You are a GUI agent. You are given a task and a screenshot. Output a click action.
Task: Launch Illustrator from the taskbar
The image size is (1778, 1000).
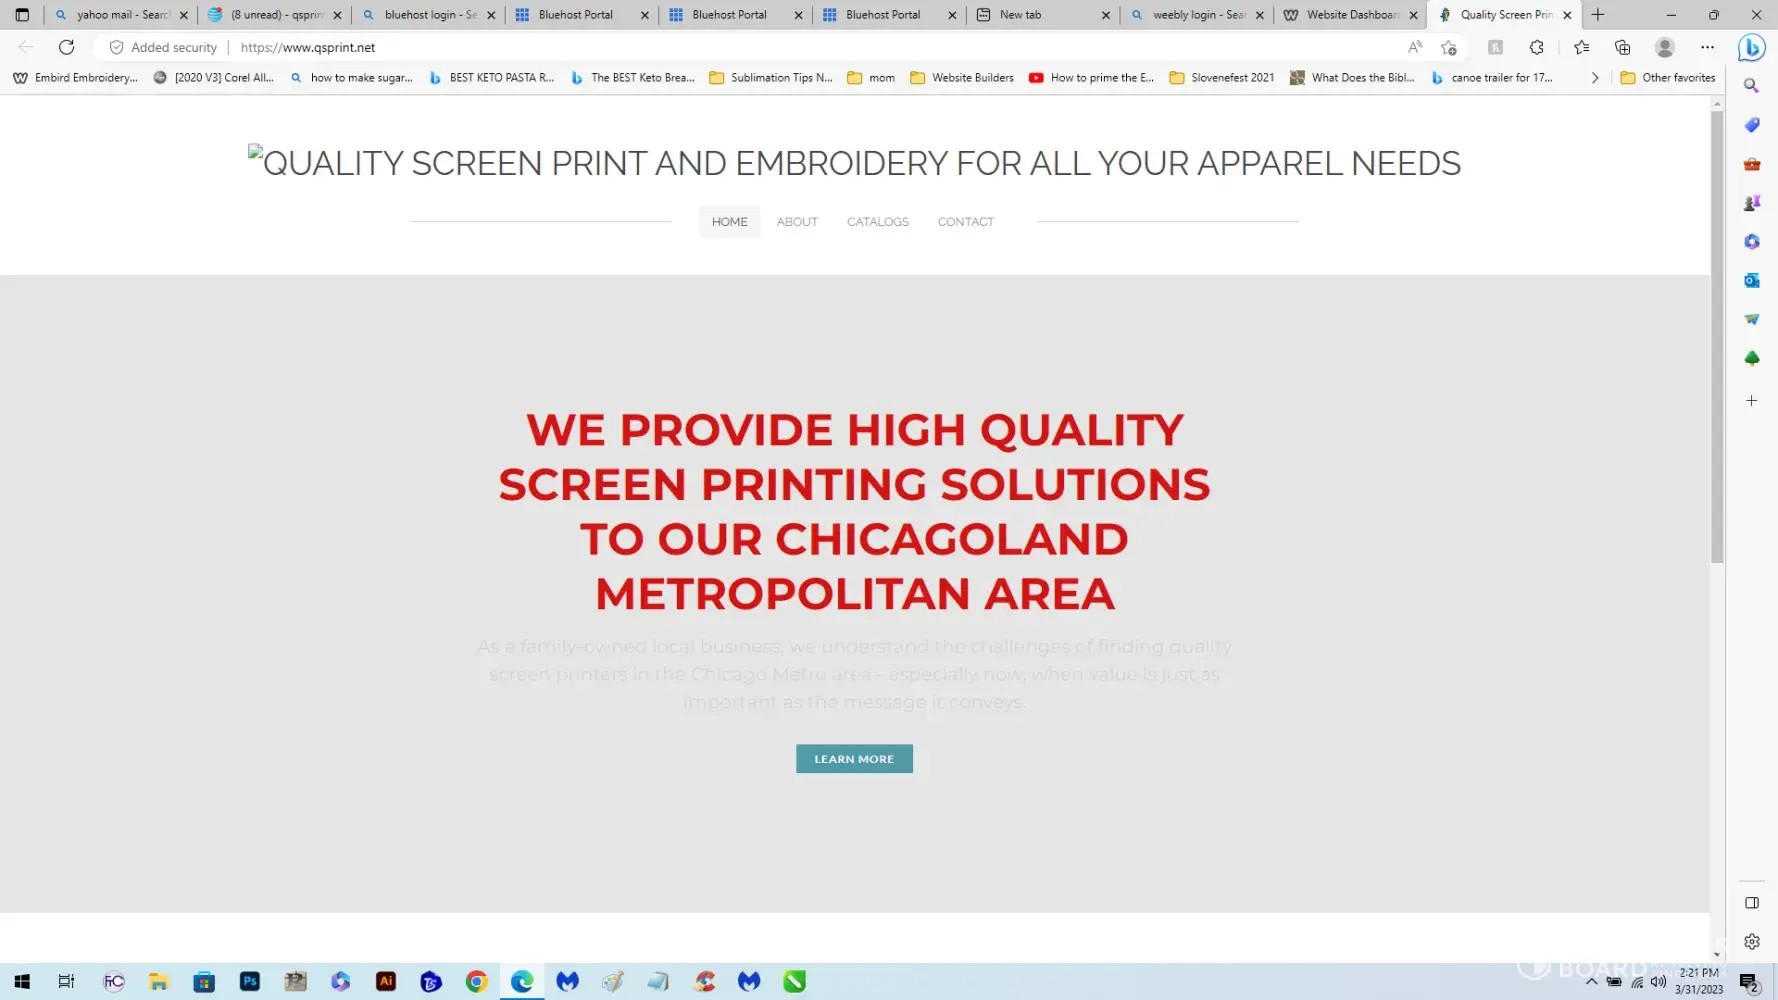pos(386,982)
